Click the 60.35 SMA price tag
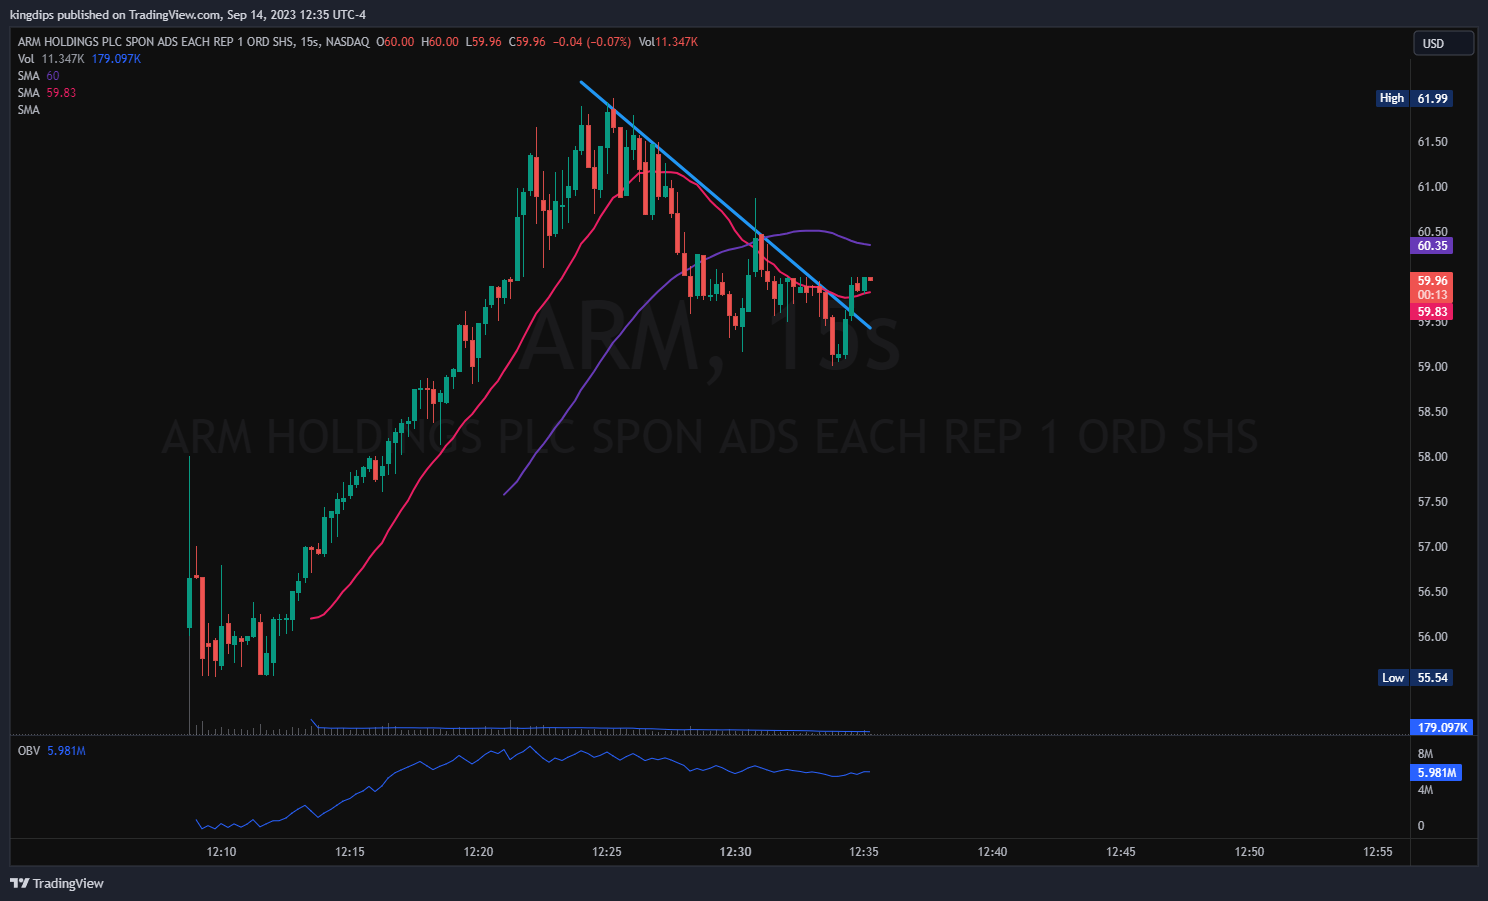This screenshot has width=1488, height=901. [1432, 246]
